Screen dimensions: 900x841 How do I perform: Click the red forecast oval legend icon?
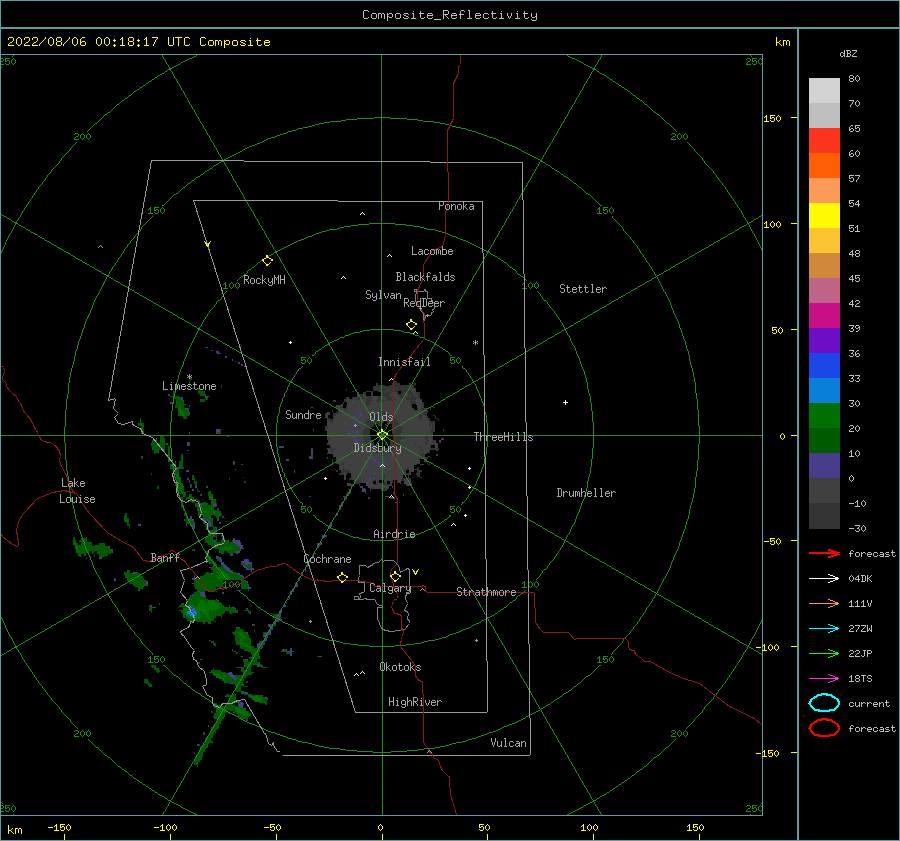click(824, 728)
